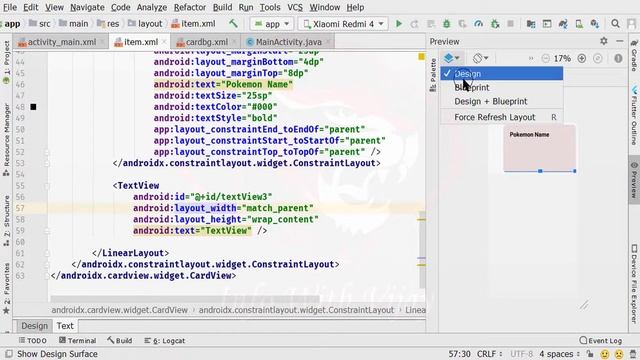Click Attach Debugger to Android Process icon
The width and height of the screenshot is (640, 360).
pyautogui.click(x=495, y=24)
